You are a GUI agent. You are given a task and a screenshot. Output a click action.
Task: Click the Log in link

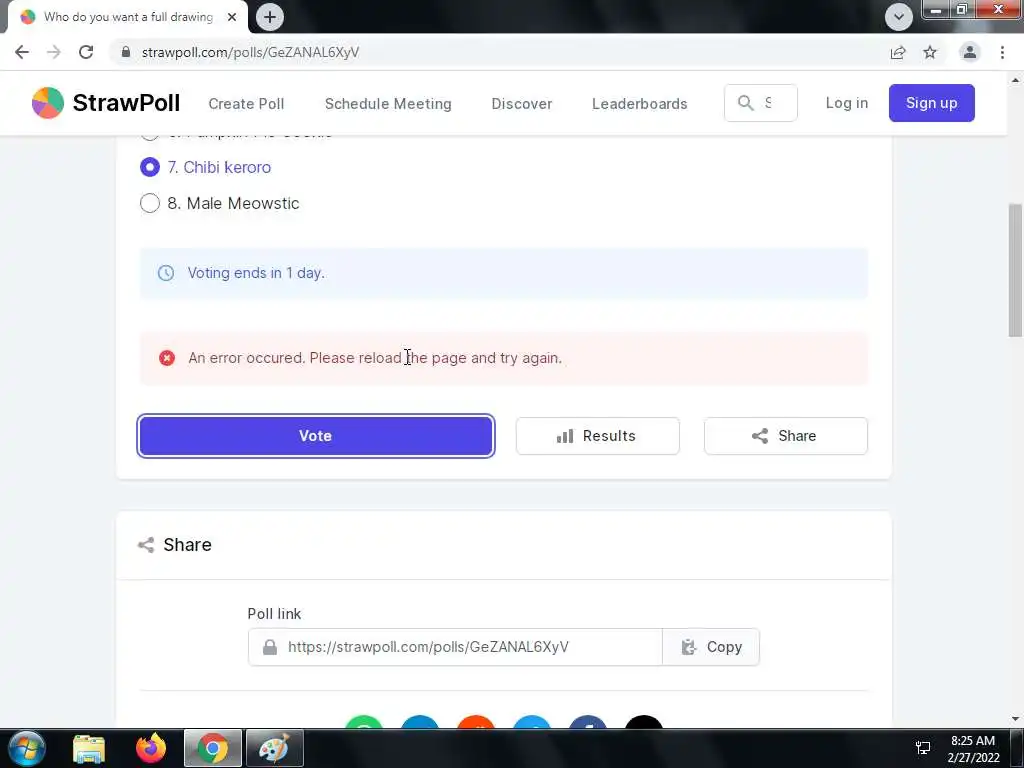[x=846, y=103]
